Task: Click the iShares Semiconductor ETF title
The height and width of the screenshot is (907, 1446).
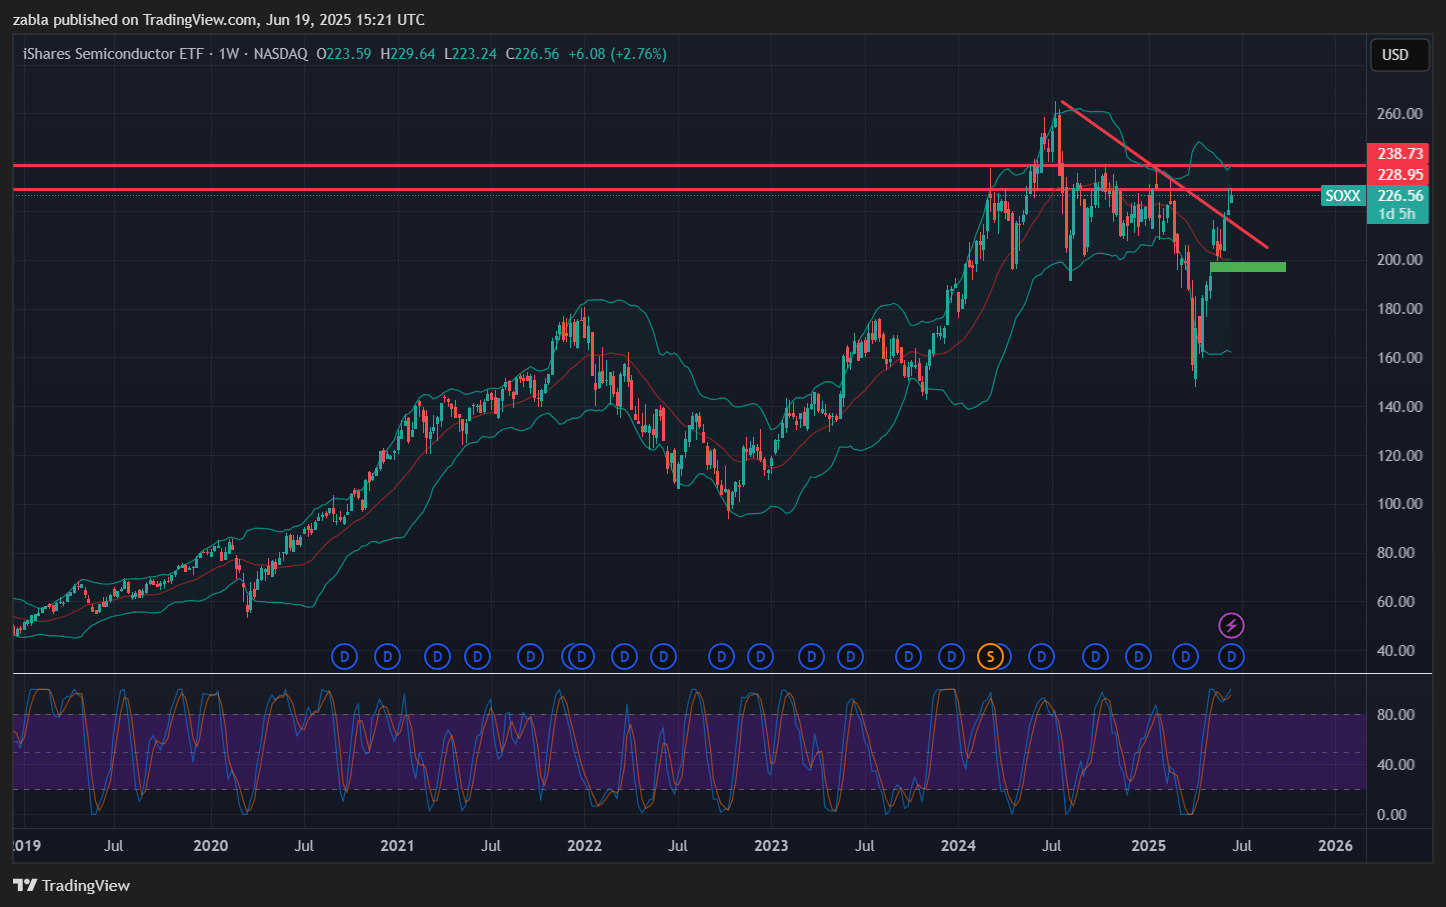Action: click(x=113, y=54)
